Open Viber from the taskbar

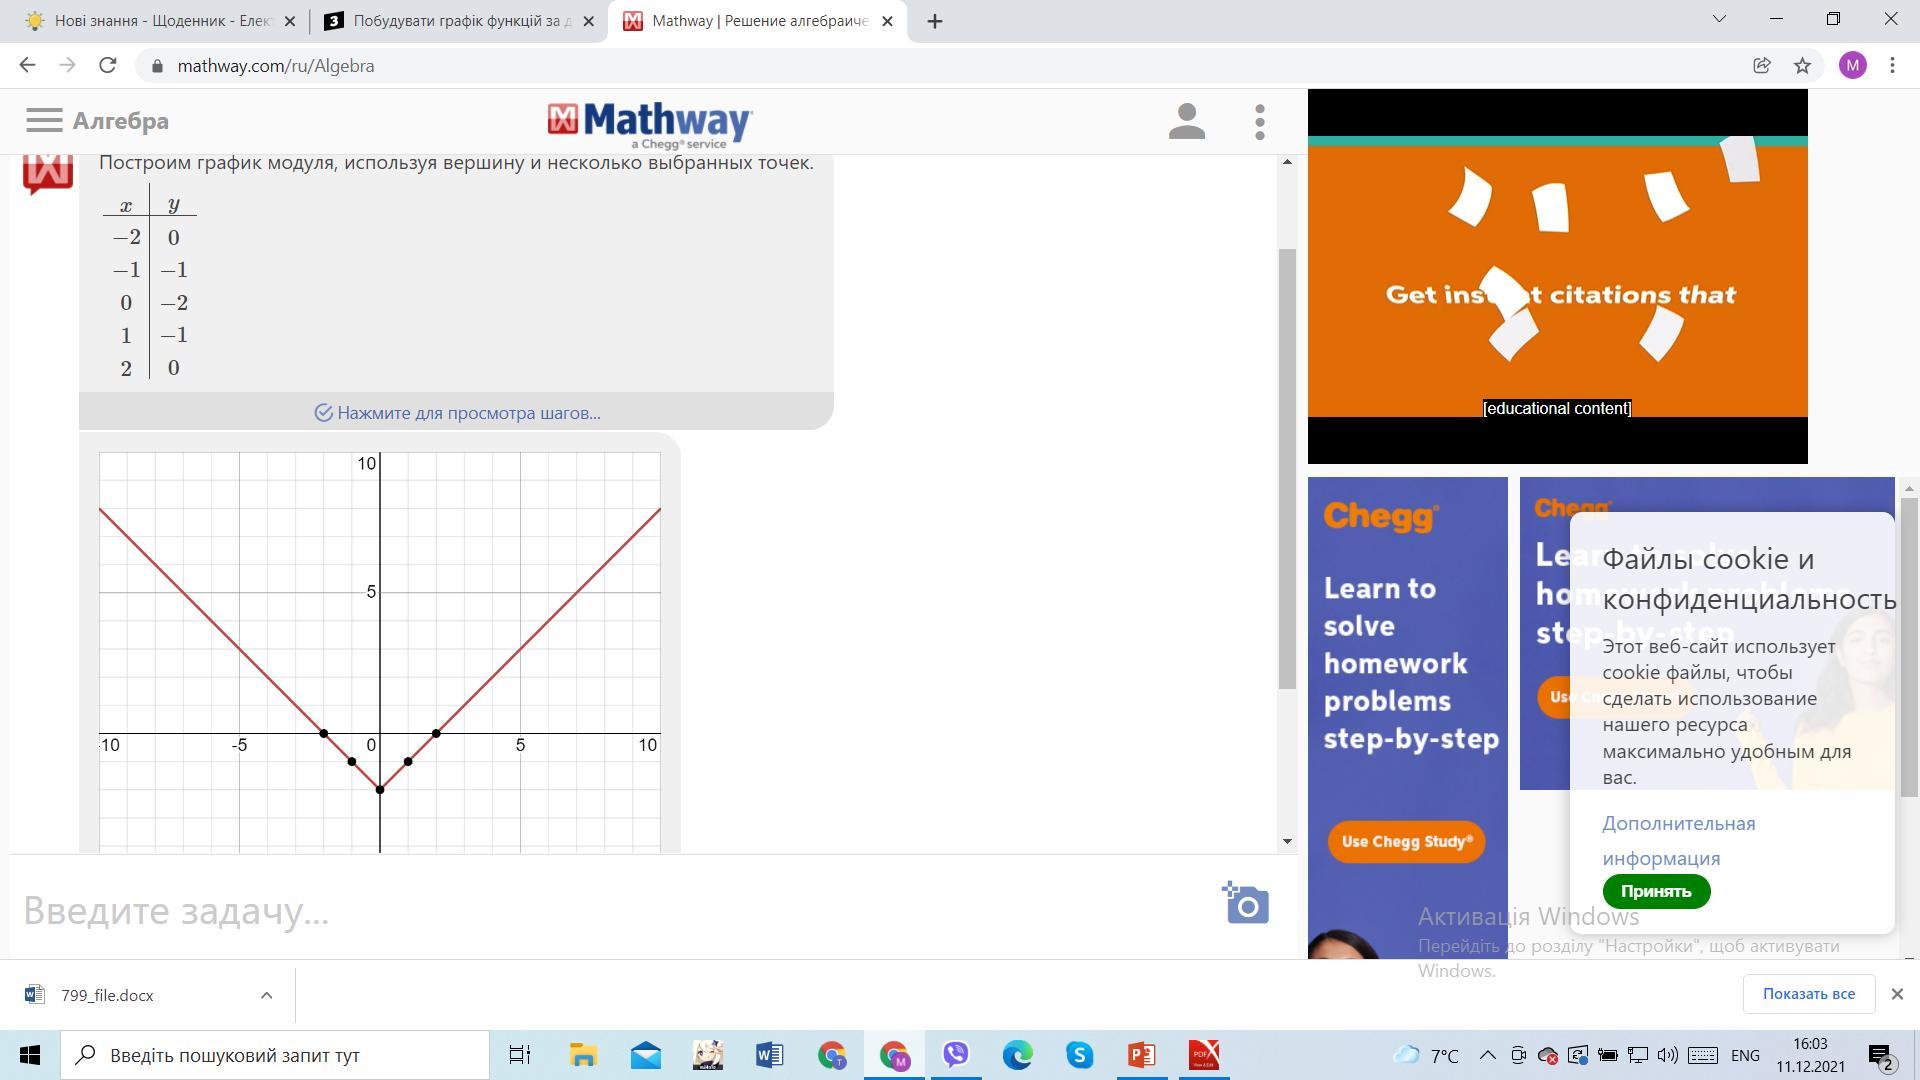click(x=956, y=1055)
